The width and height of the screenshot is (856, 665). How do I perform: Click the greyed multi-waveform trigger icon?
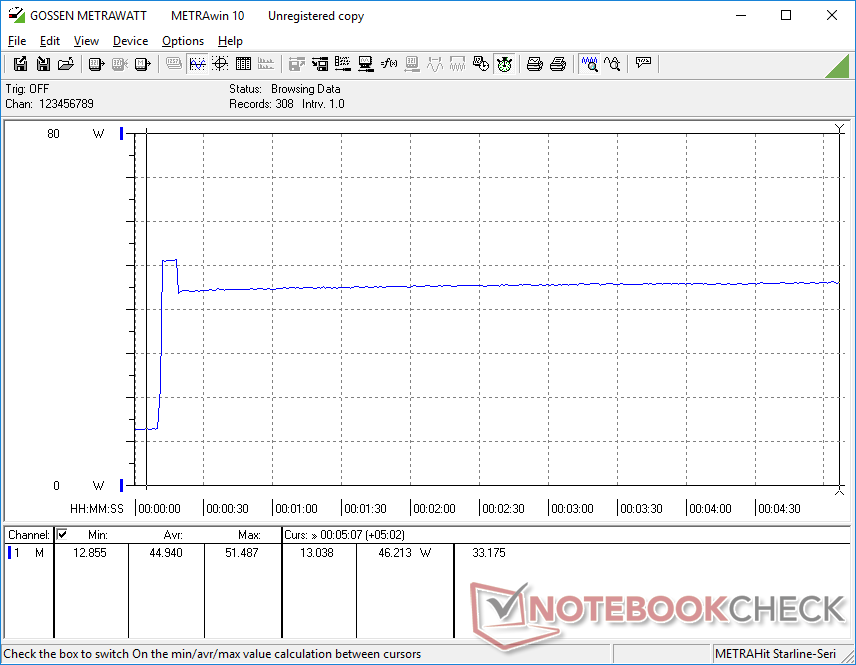457,64
